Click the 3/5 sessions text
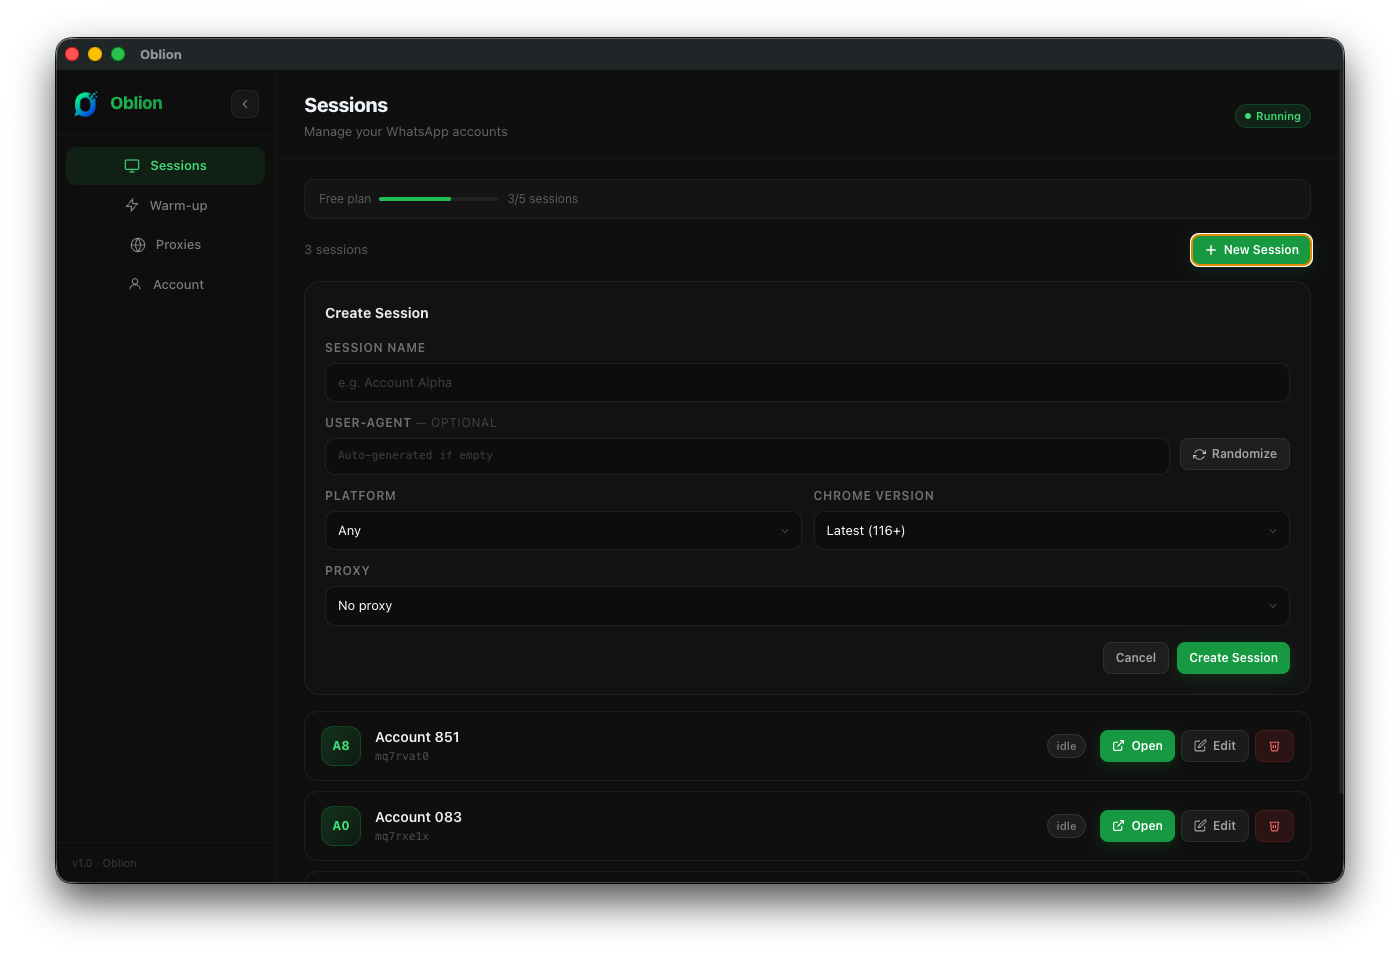Image resolution: width=1400 pixels, height=957 pixels. coord(542,199)
